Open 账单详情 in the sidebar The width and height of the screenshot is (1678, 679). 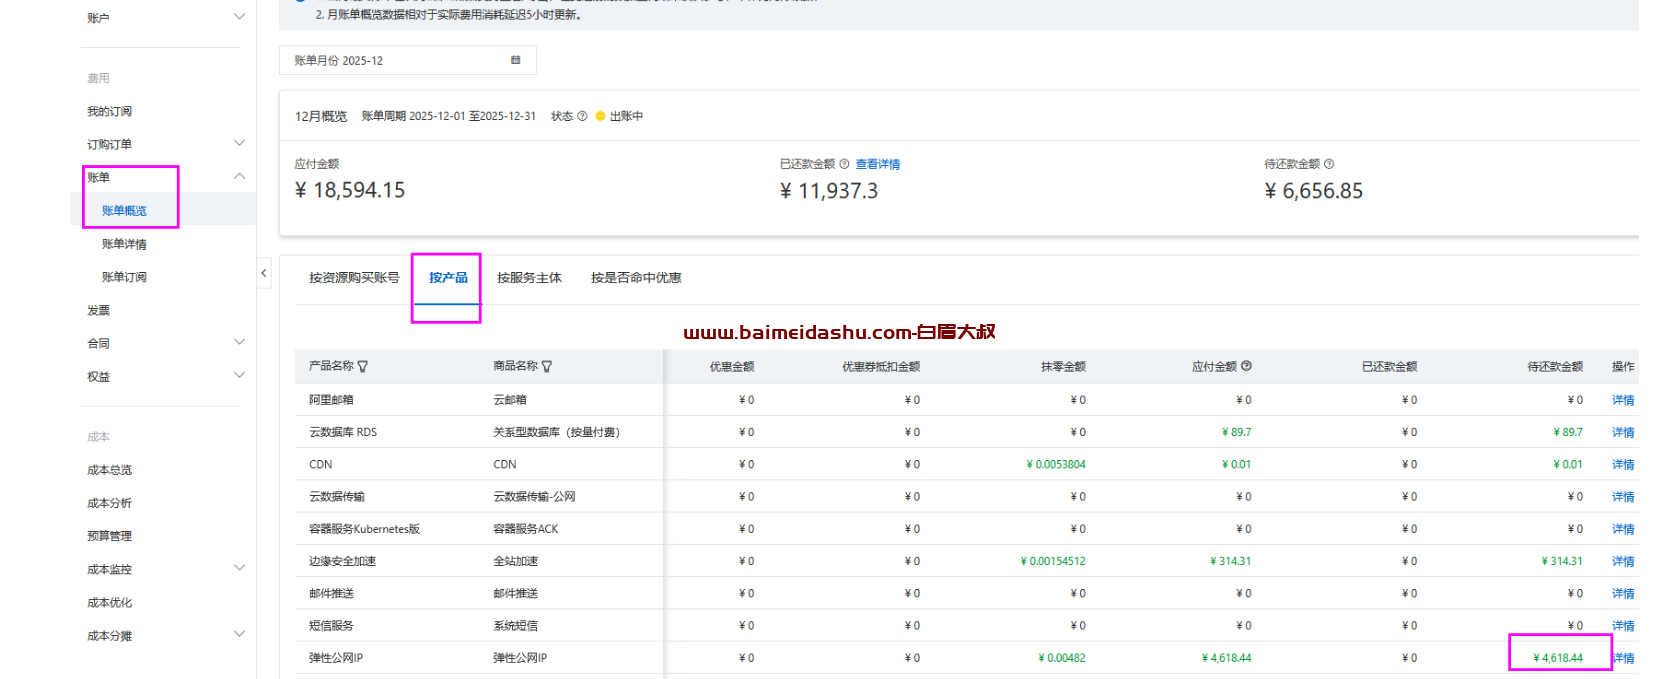pos(124,244)
